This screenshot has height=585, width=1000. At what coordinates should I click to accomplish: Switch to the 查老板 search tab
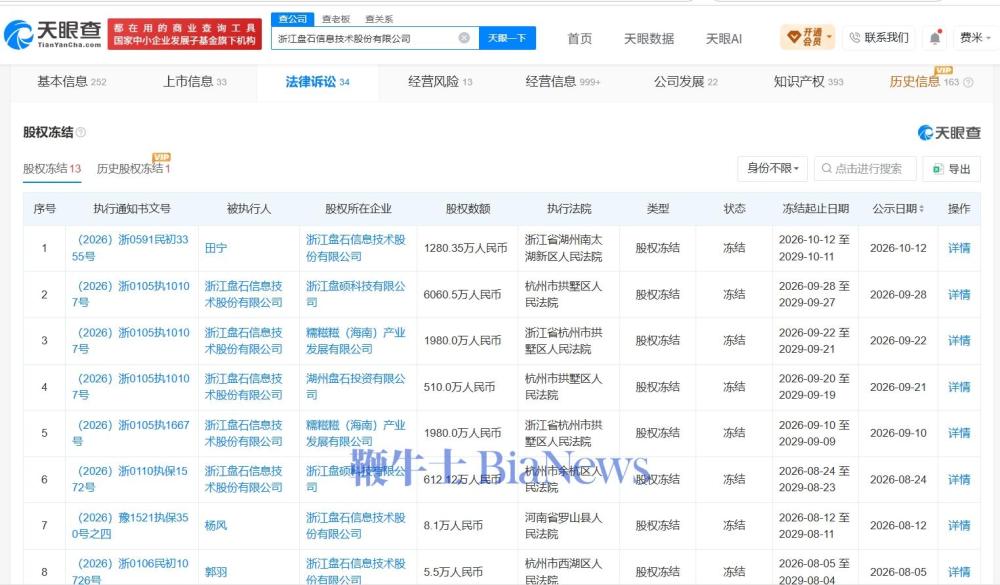(336, 19)
